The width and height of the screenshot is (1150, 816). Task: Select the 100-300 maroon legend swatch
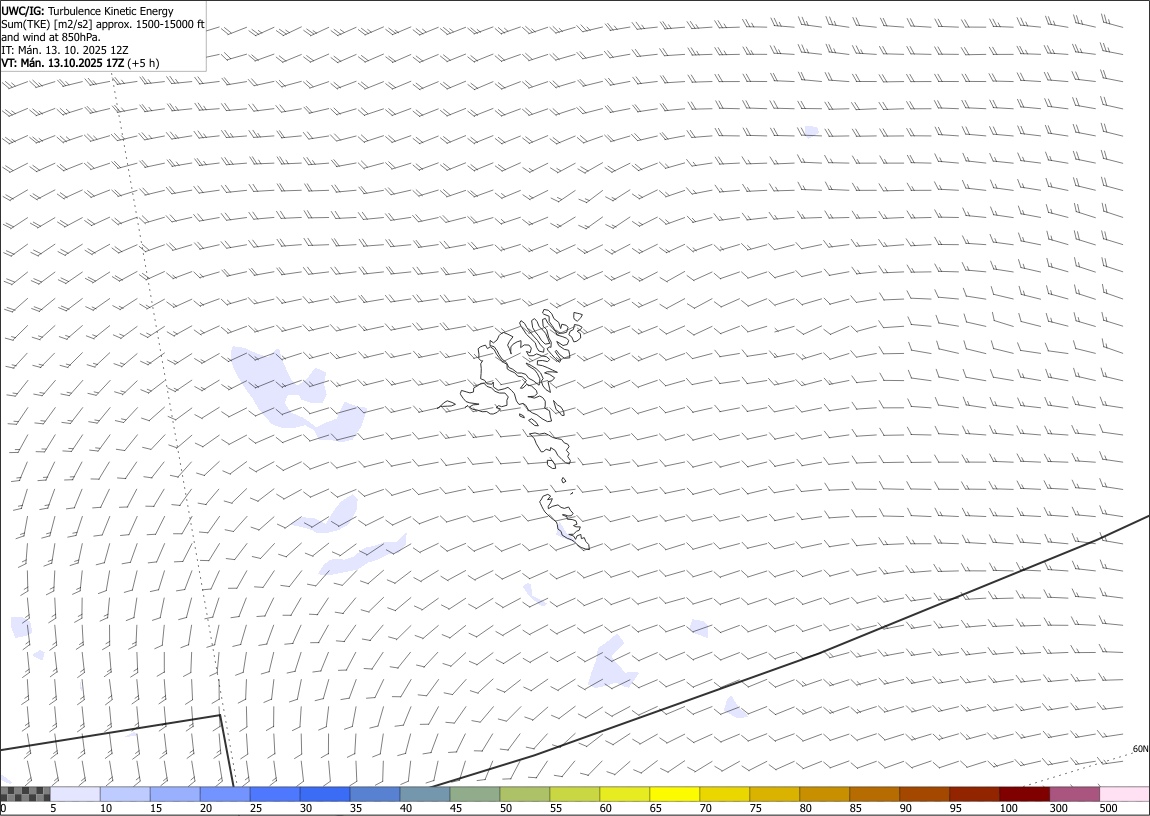1024,794
